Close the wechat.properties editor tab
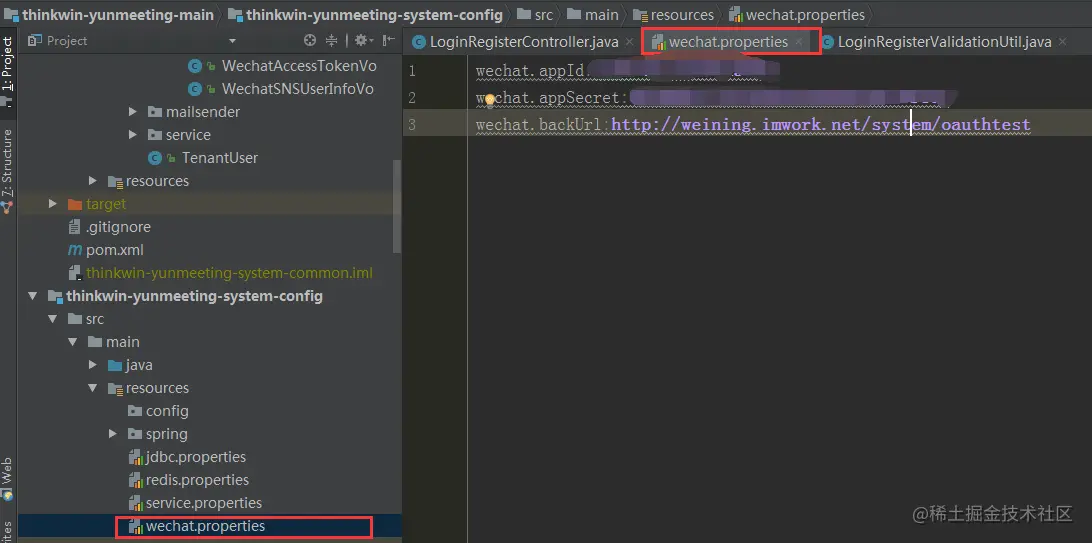 799,42
